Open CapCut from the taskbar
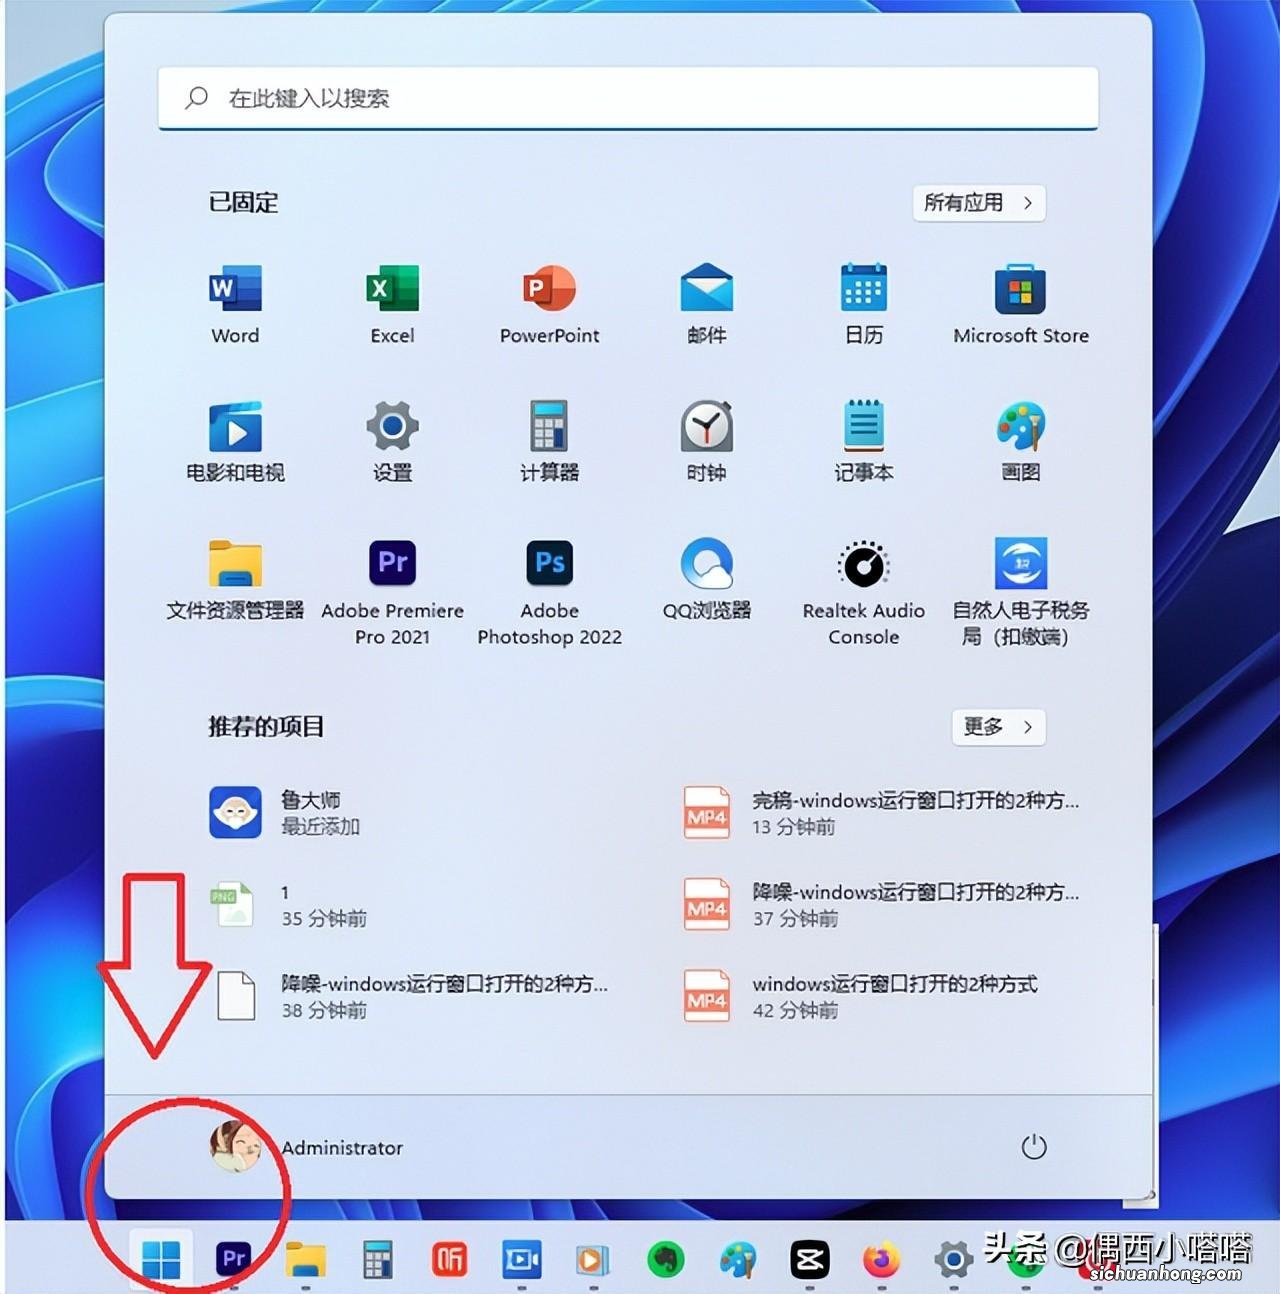This screenshot has height=1294, width=1280. tap(810, 1259)
